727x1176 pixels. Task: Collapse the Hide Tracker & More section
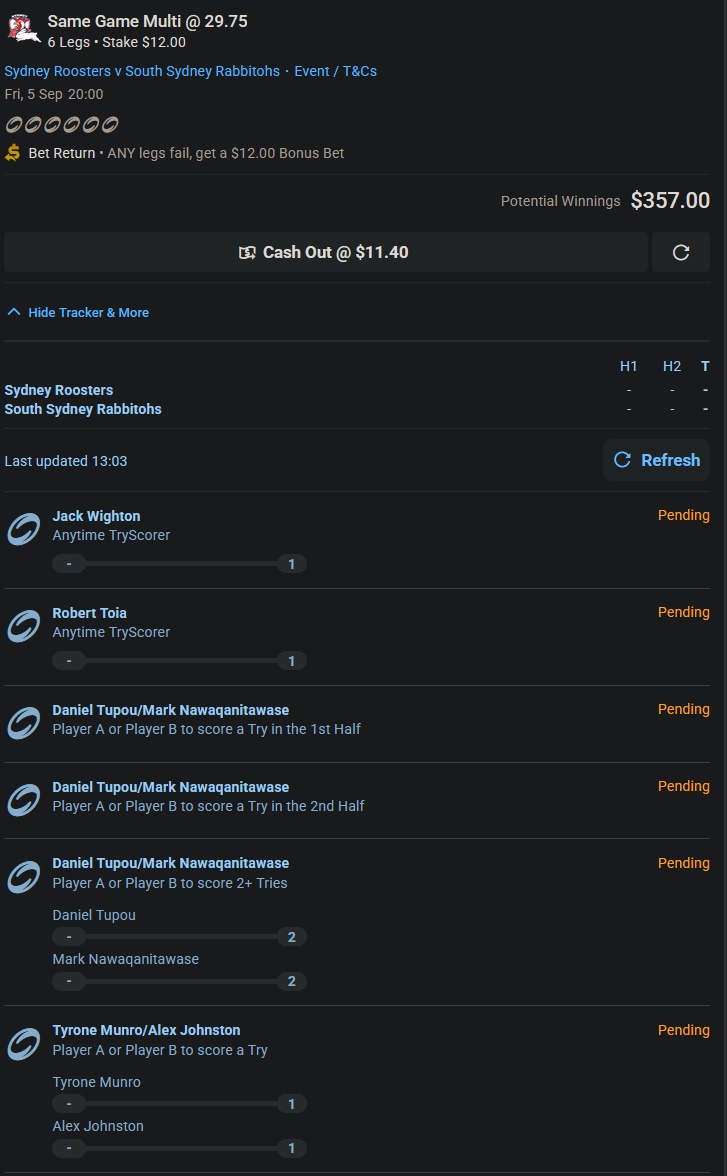click(77, 313)
